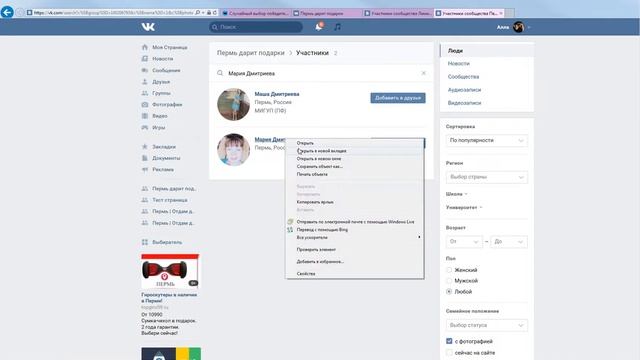
Task: Enable the сейчас на сайте checkbox
Action: [x=449, y=352]
